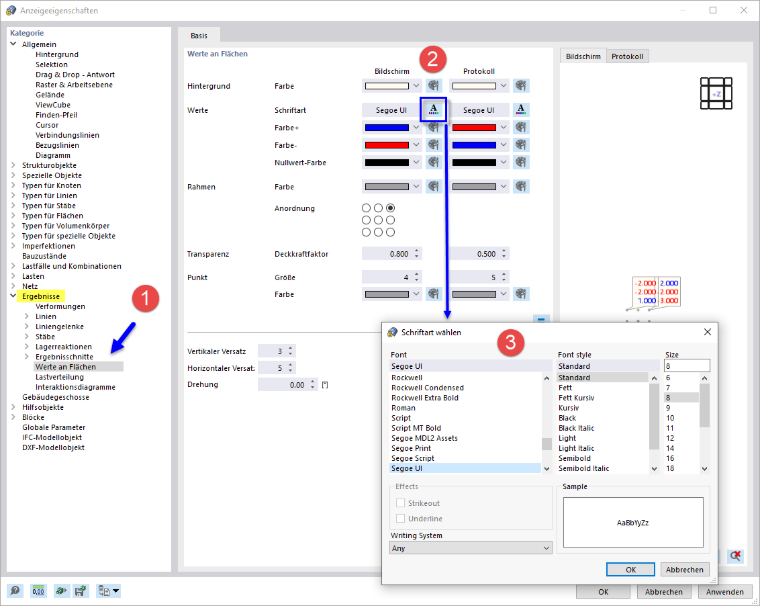Click the Anwenden button
Viewport: 760px width, 606px height.
tap(725, 591)
